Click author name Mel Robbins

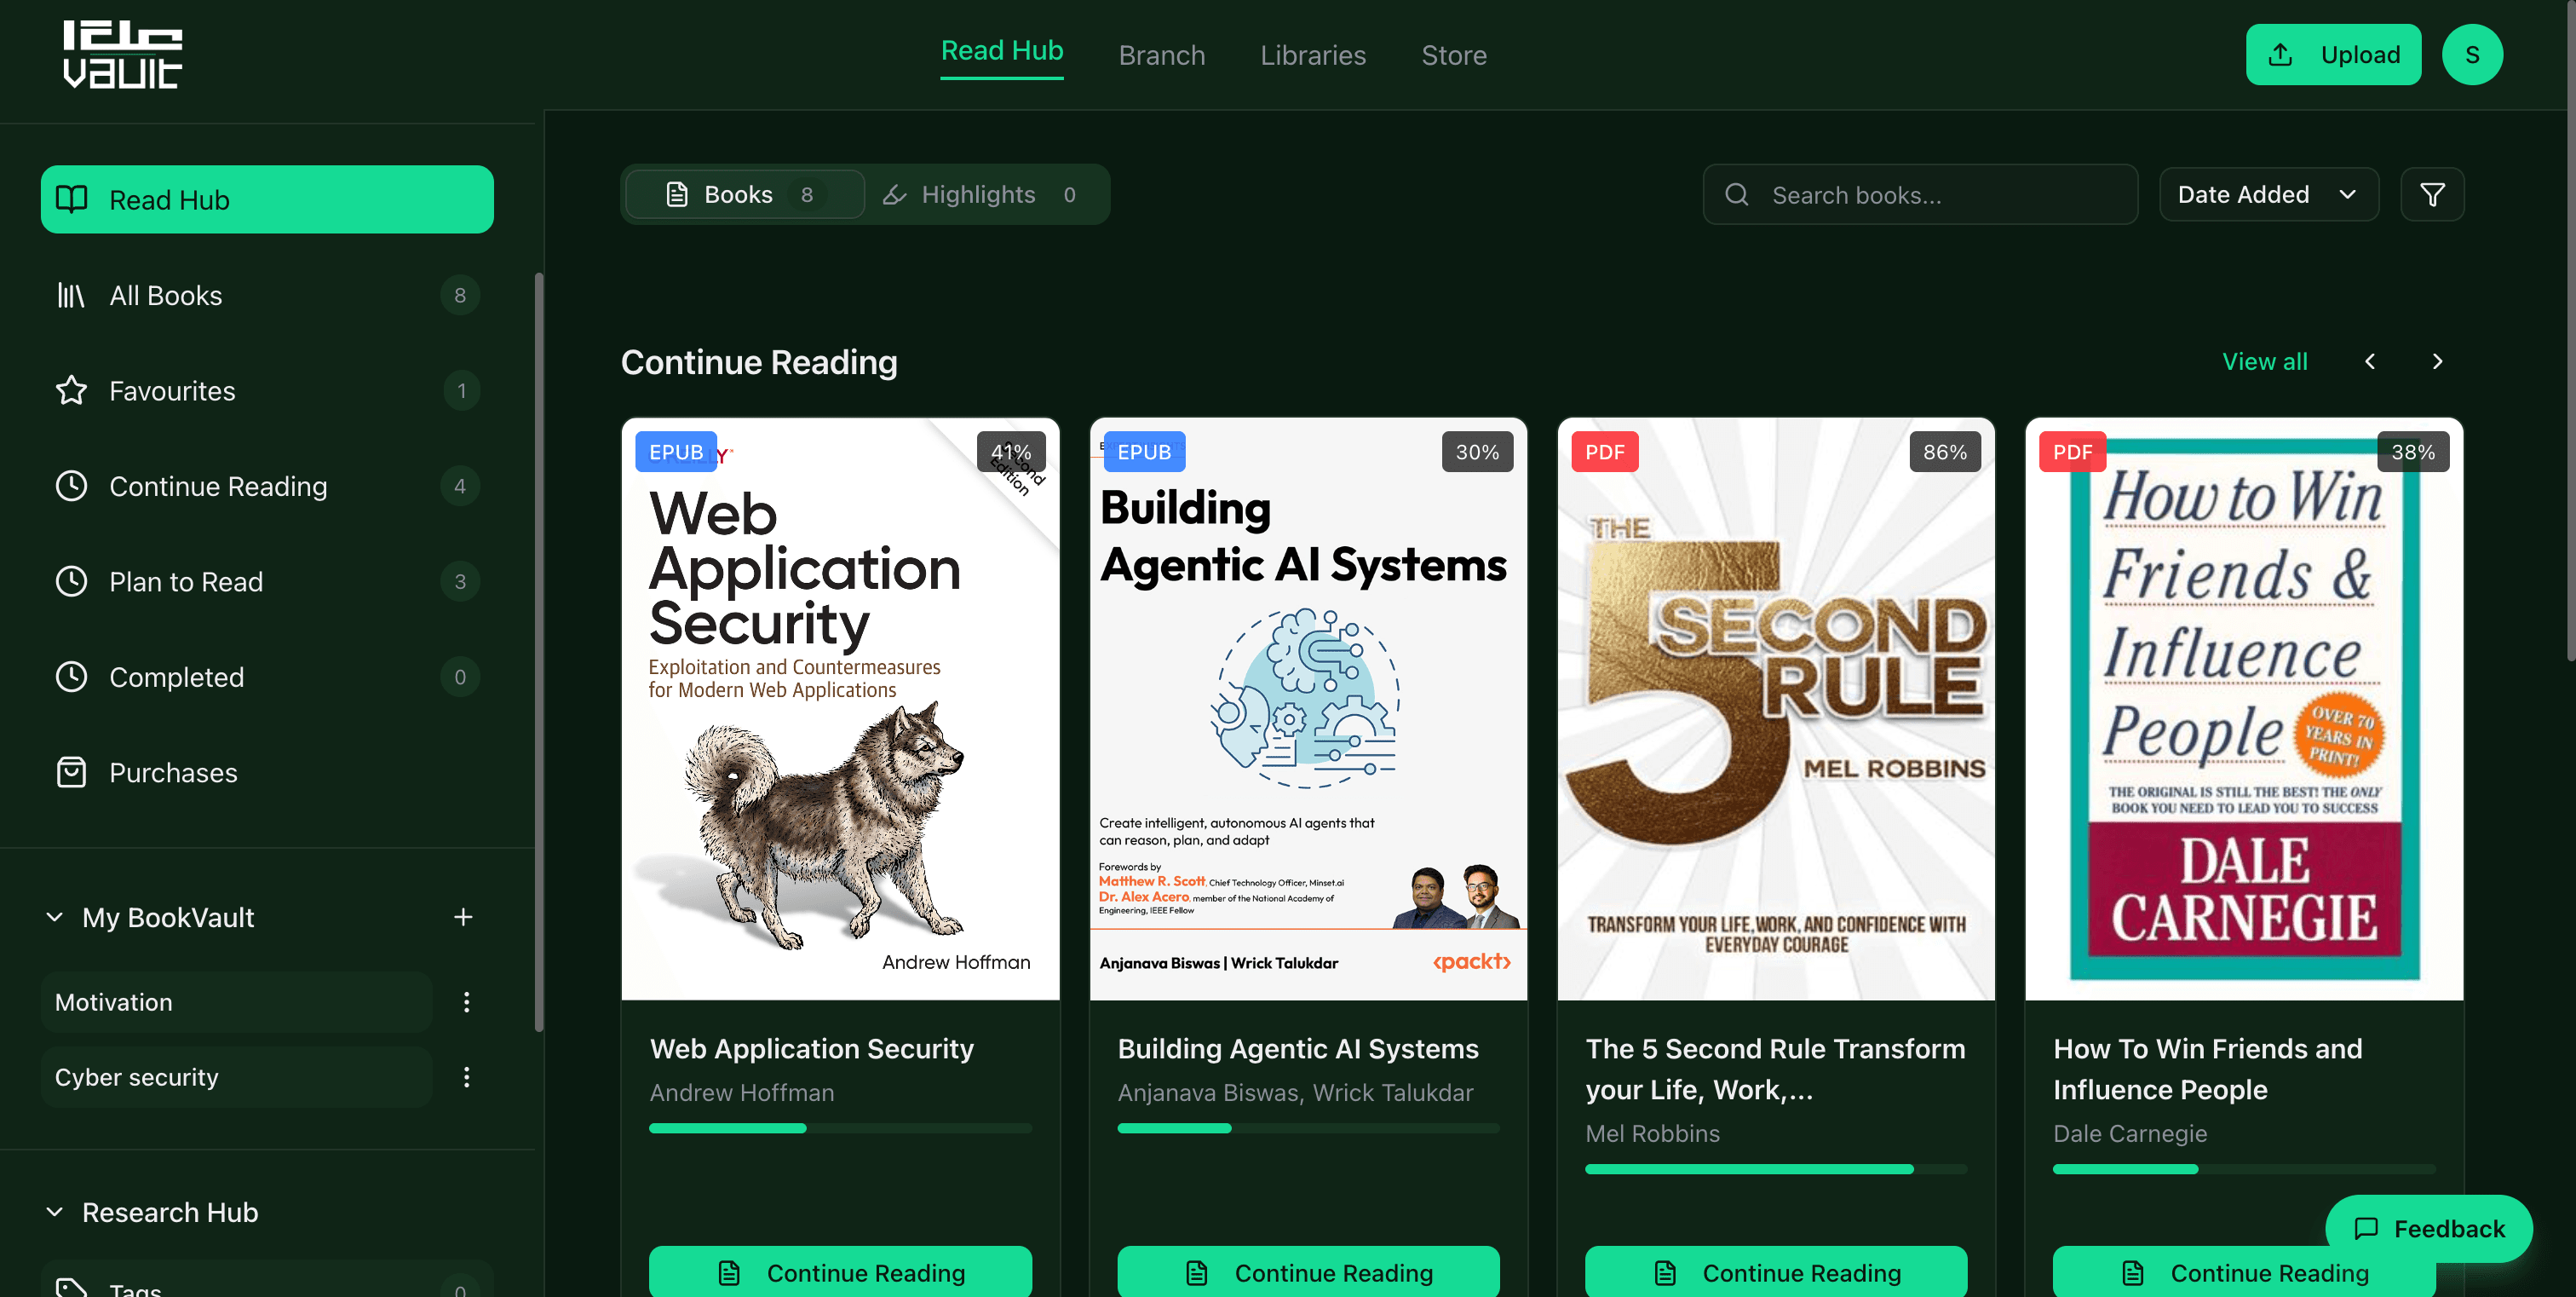point(1652,1133)
